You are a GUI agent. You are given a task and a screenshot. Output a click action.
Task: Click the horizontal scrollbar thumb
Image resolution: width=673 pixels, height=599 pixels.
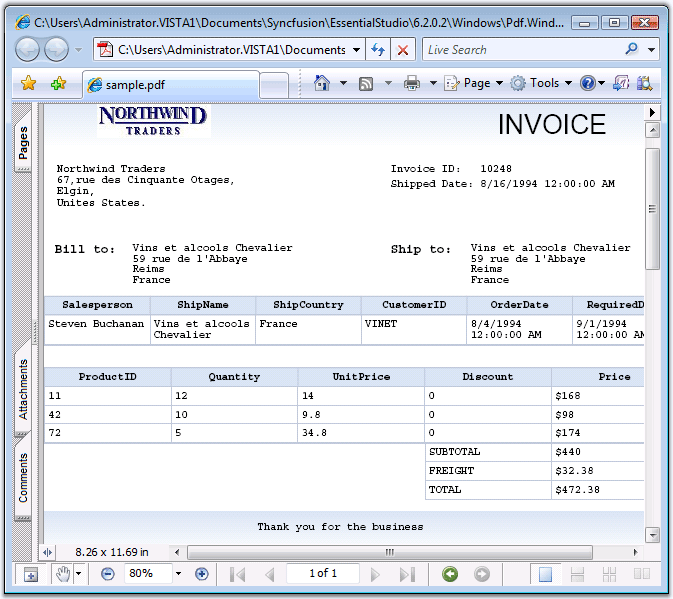pos(390,552)
